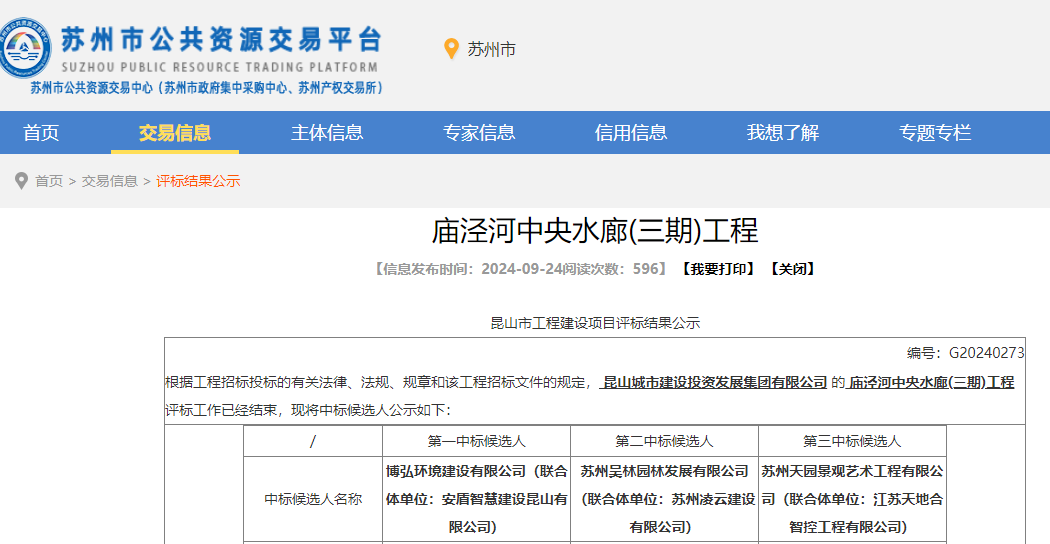1050x544 pixels.
Task: Click the Suzhou platform logo emblem
Action: [x=26, y=48]
